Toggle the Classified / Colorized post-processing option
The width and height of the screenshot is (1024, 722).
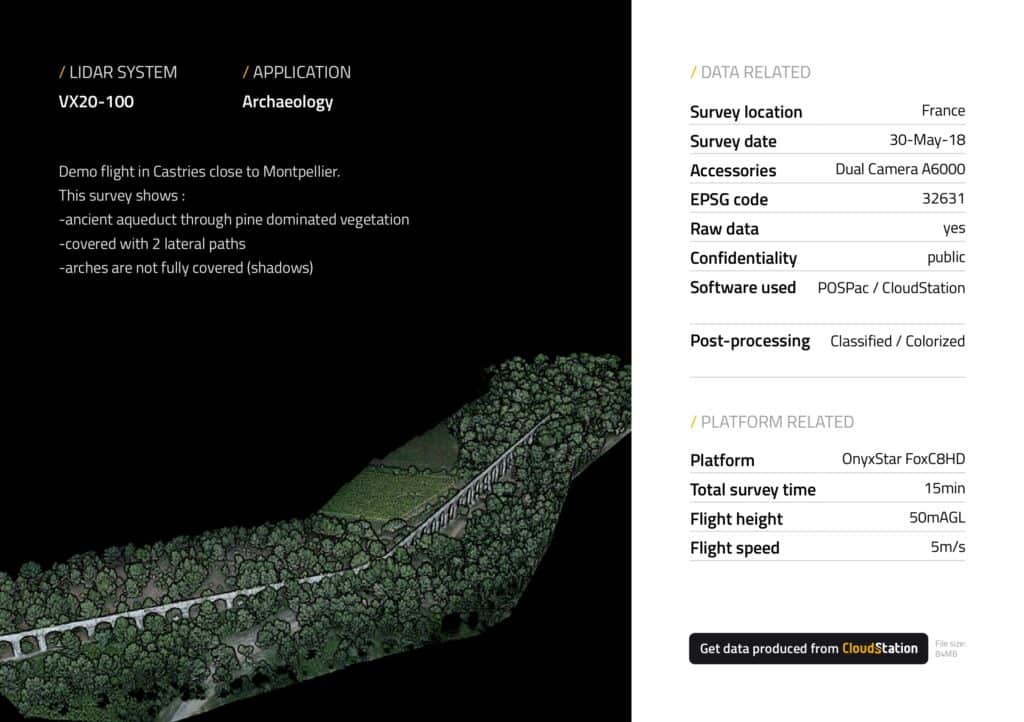(896, 341)
